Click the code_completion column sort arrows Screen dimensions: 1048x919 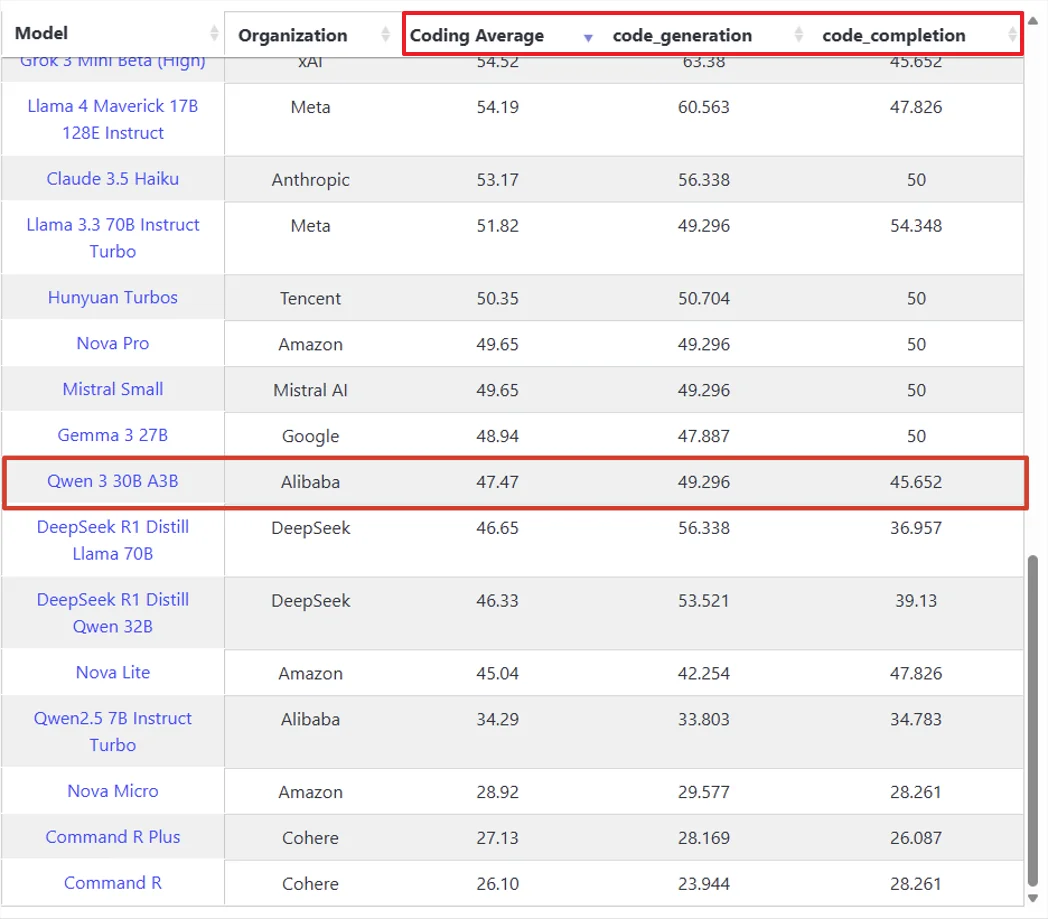(x=1012, y=34)
